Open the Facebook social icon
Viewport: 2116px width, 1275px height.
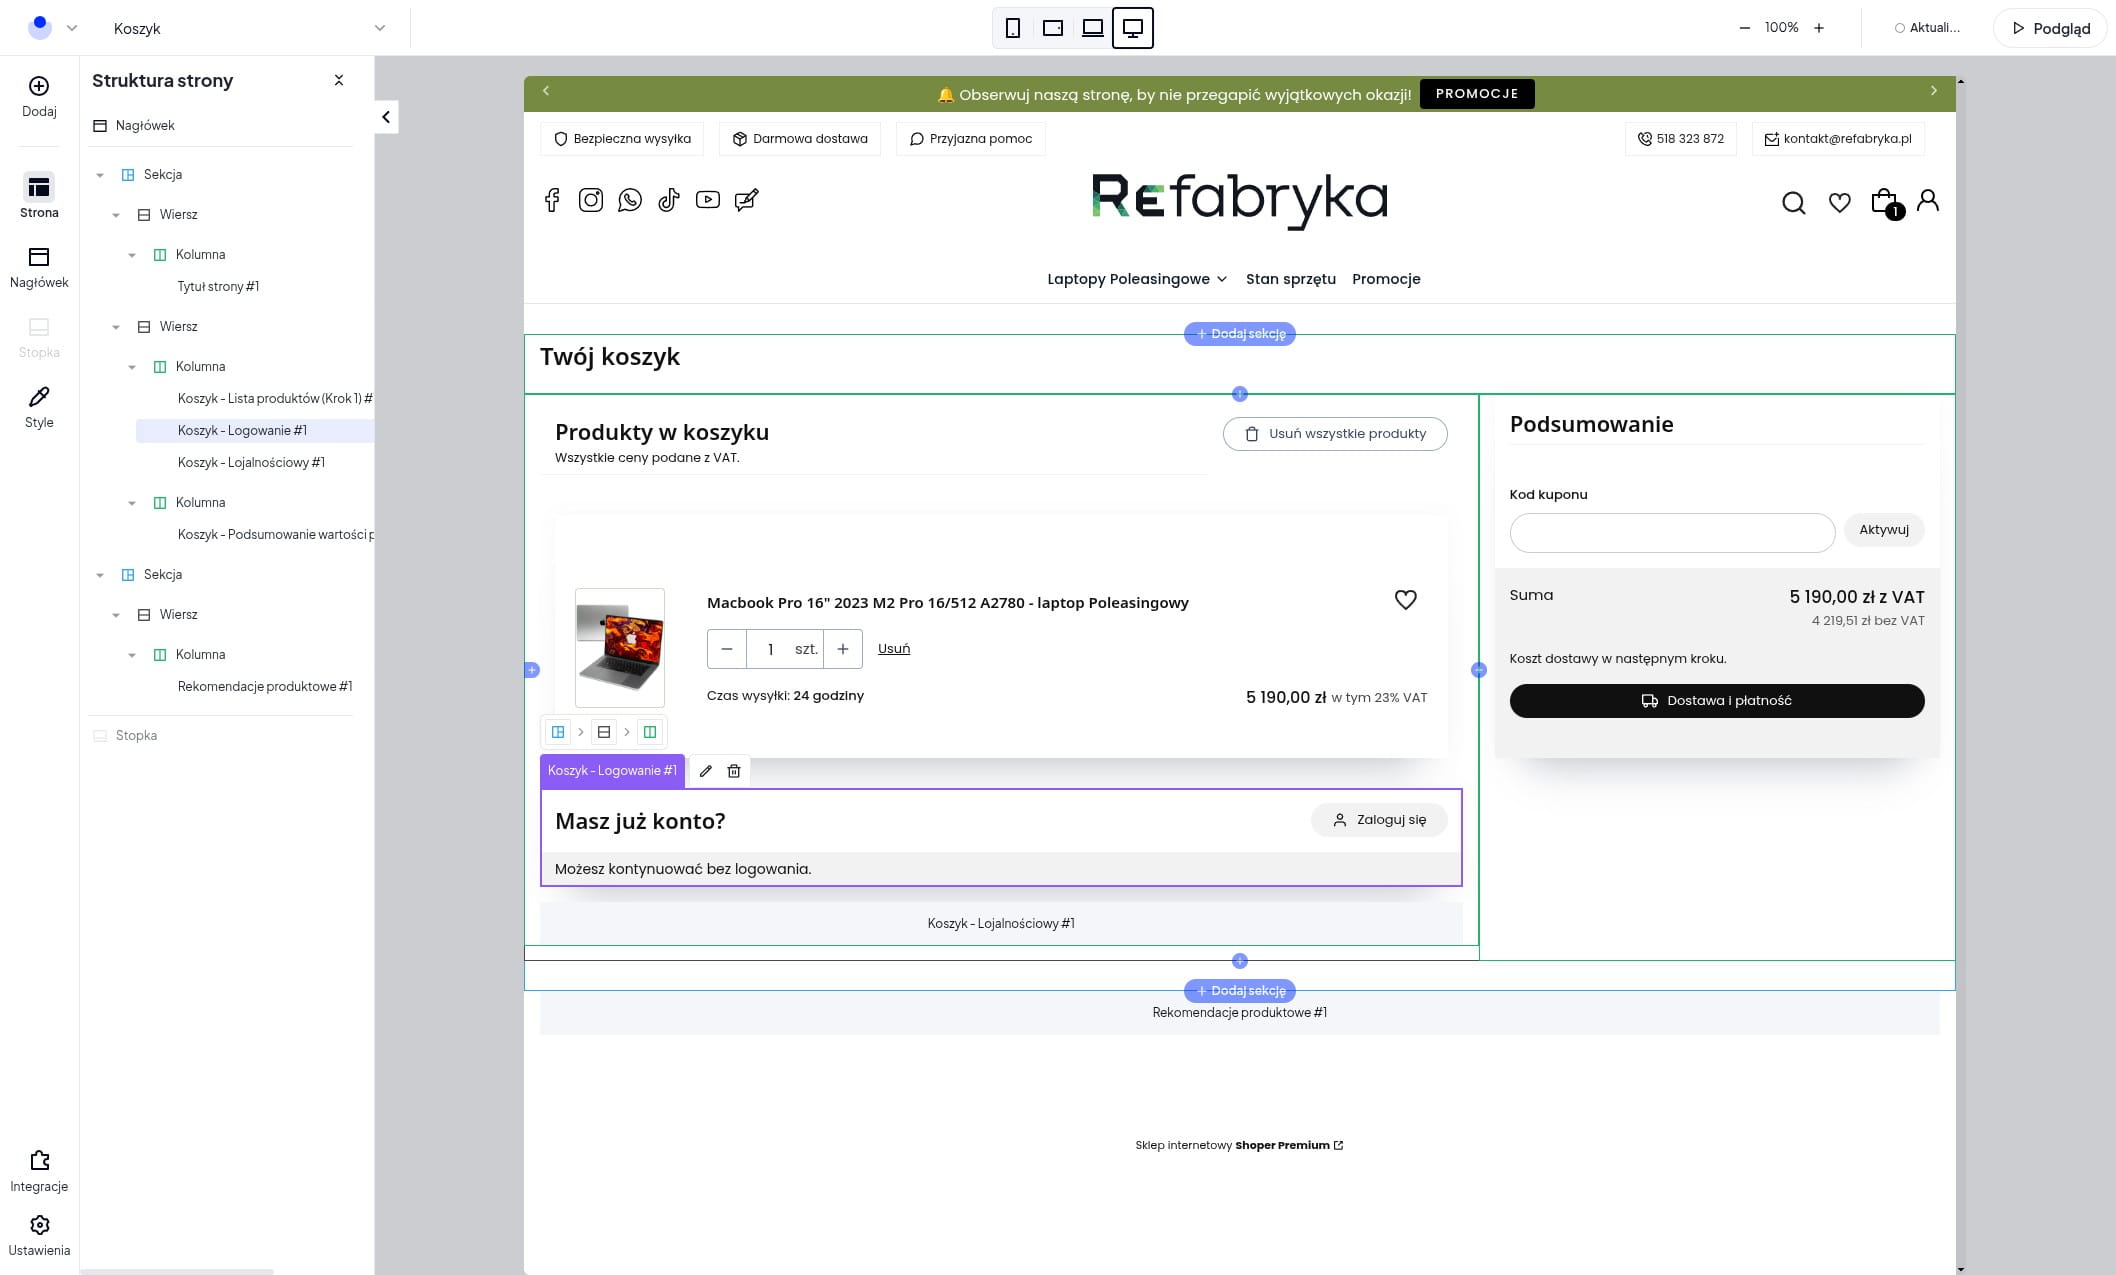click(x=552, y=200)
